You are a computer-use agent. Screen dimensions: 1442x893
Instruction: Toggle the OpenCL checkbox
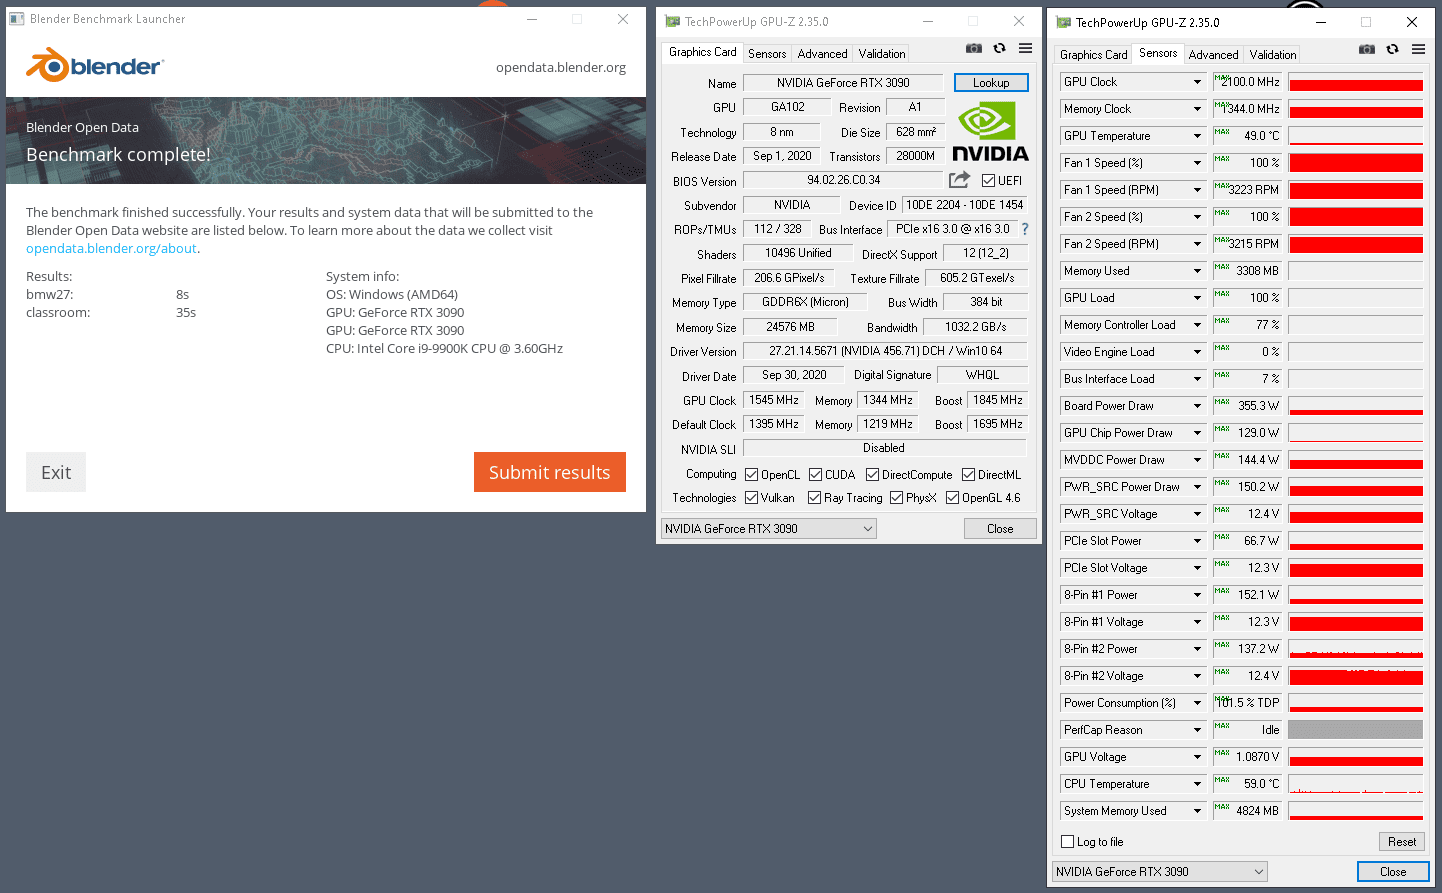pos(751,475)
